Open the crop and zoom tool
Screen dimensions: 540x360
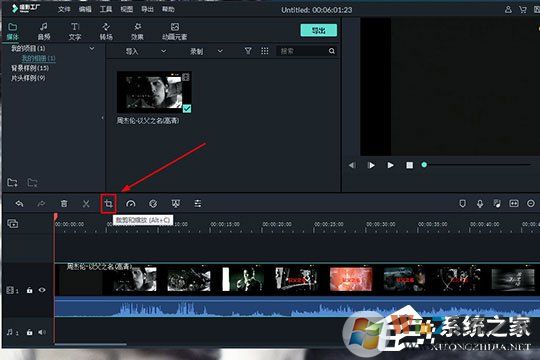108,204
